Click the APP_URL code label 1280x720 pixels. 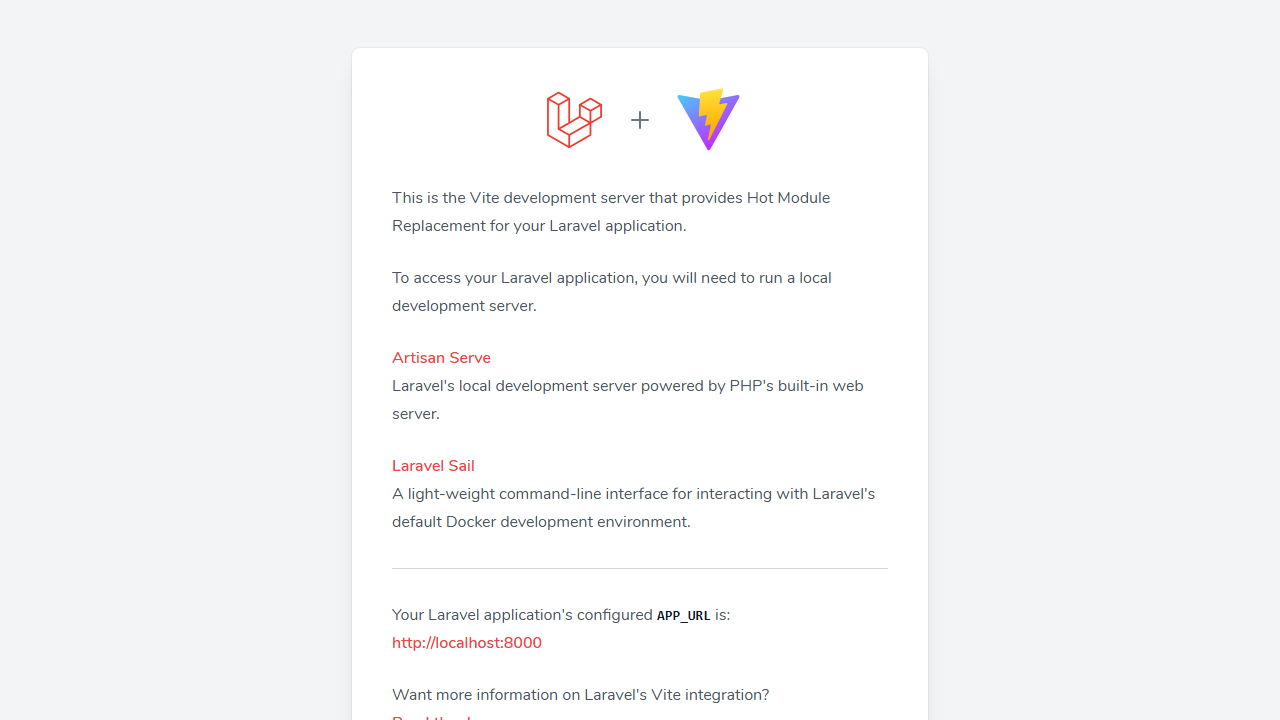click(684, 616)
